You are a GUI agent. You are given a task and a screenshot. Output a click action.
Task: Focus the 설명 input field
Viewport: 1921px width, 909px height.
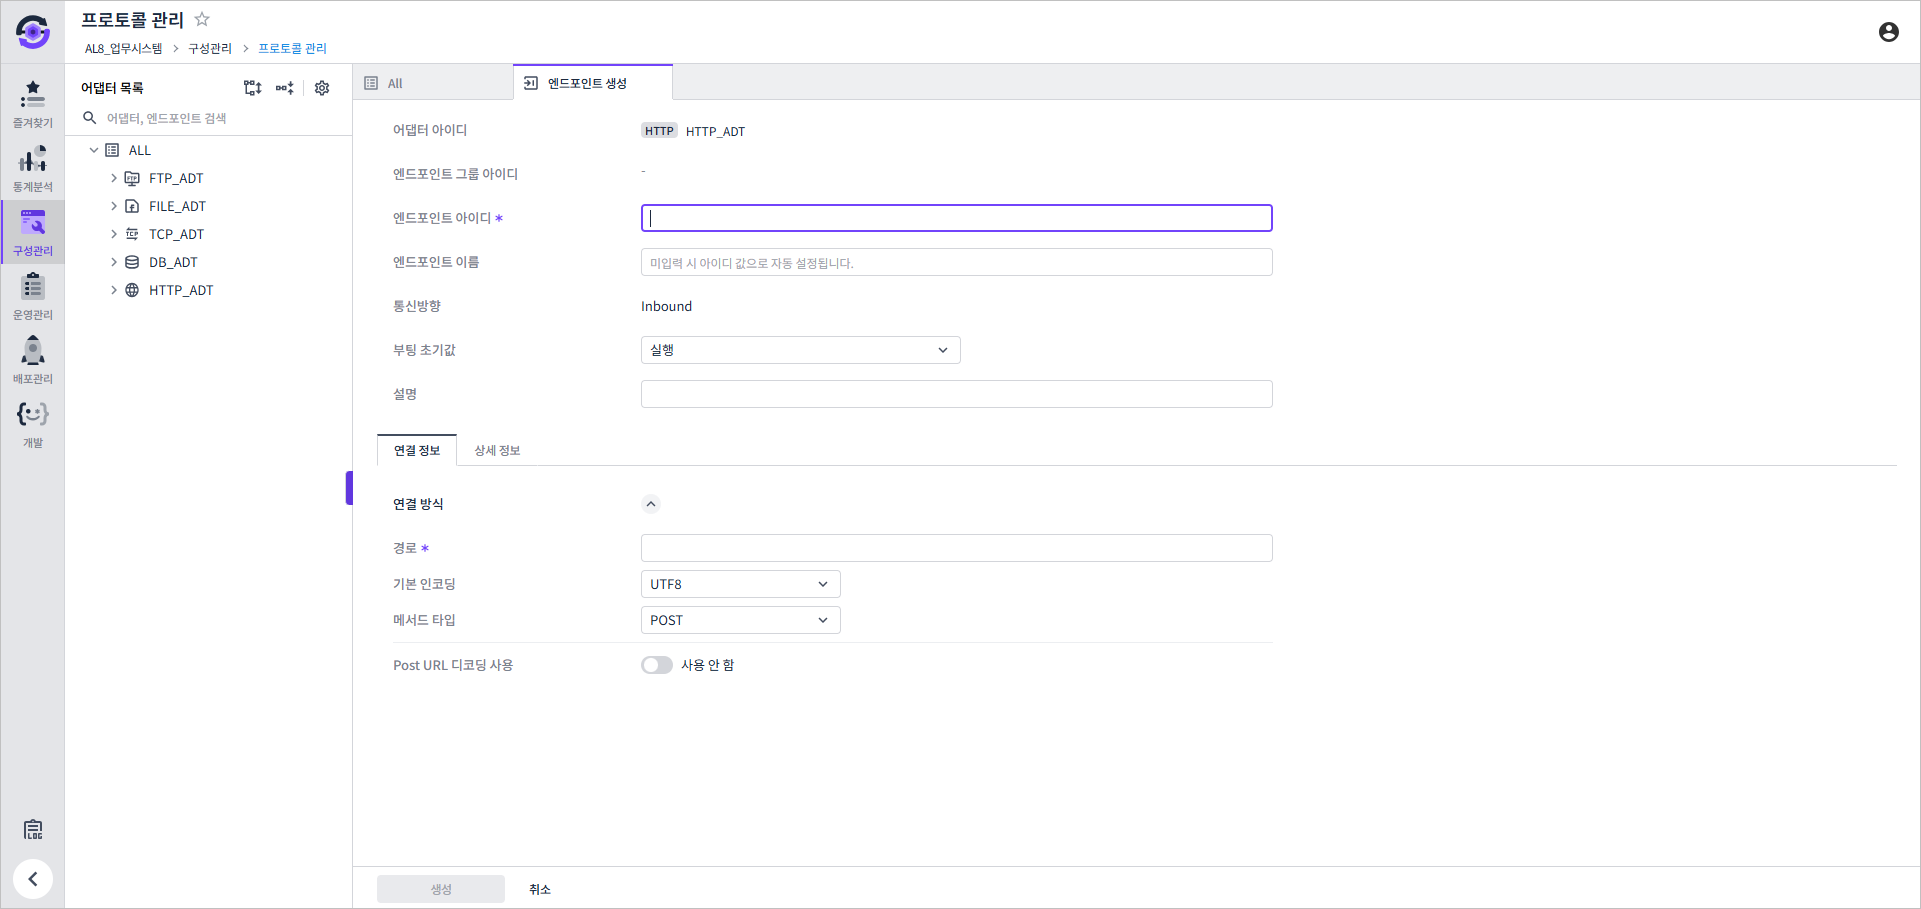tap(957, 394)
